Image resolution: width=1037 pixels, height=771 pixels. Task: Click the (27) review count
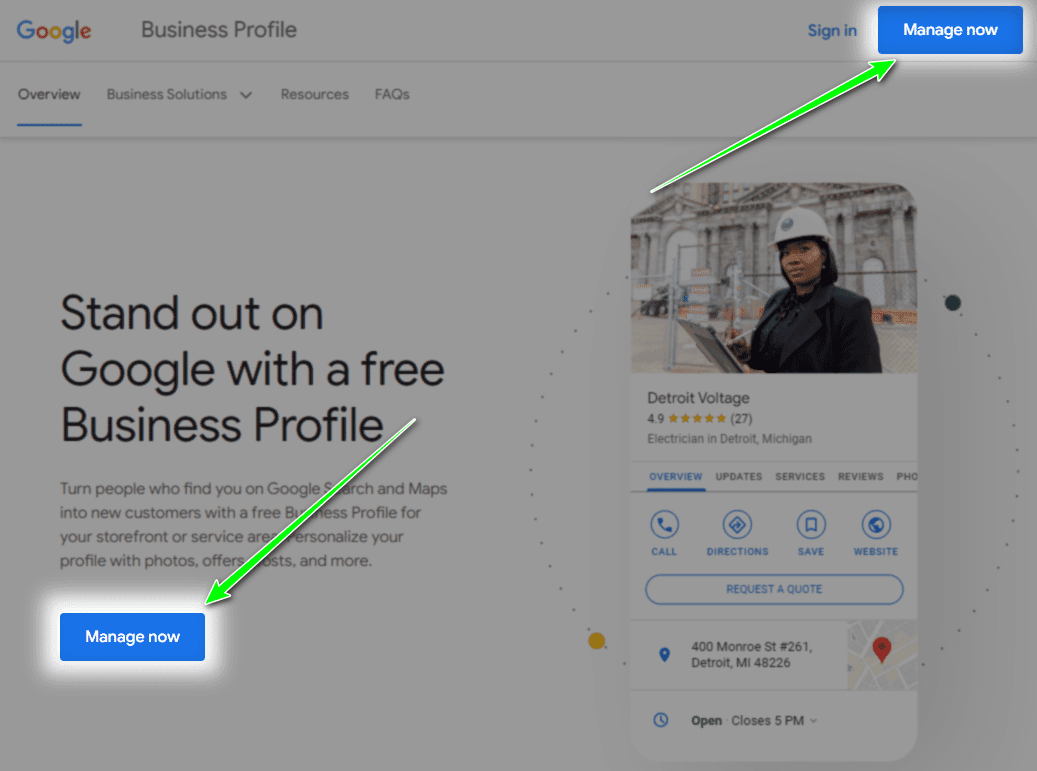[741, 419]
